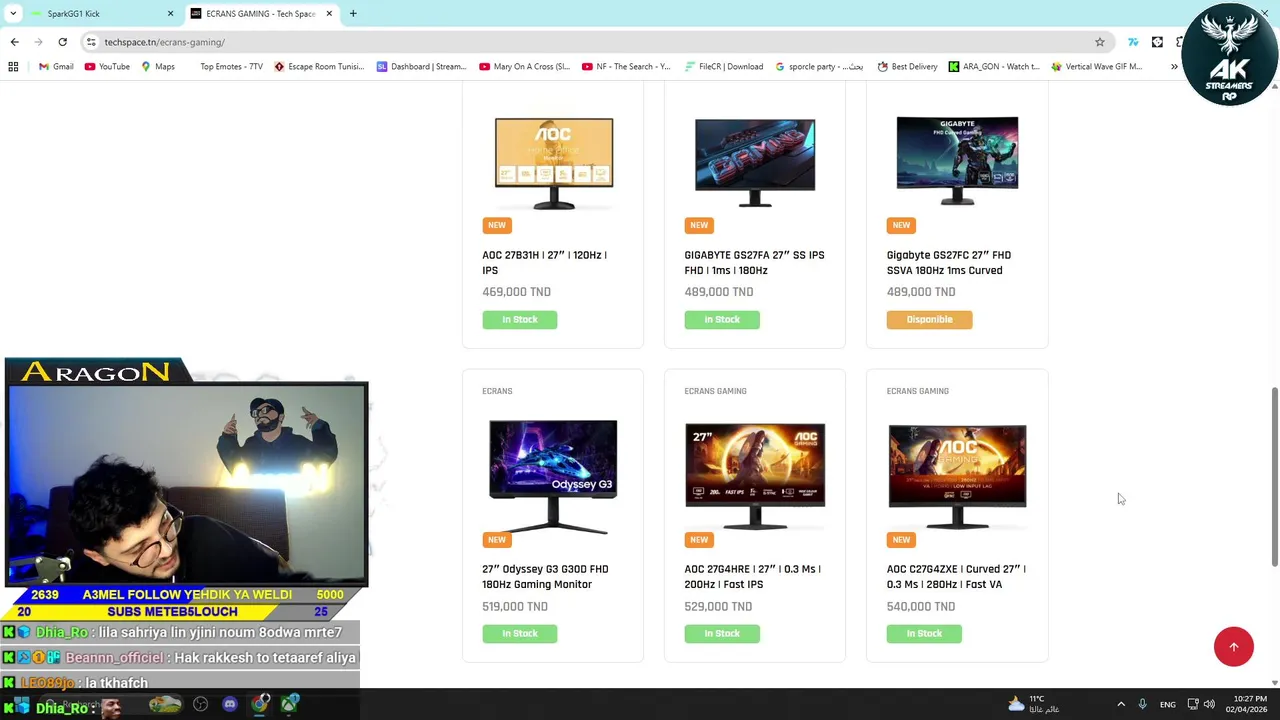This screenshot has width=1280, height=720.
Task: Open the volume control in system tray
Action: [x=1209, y=704]
